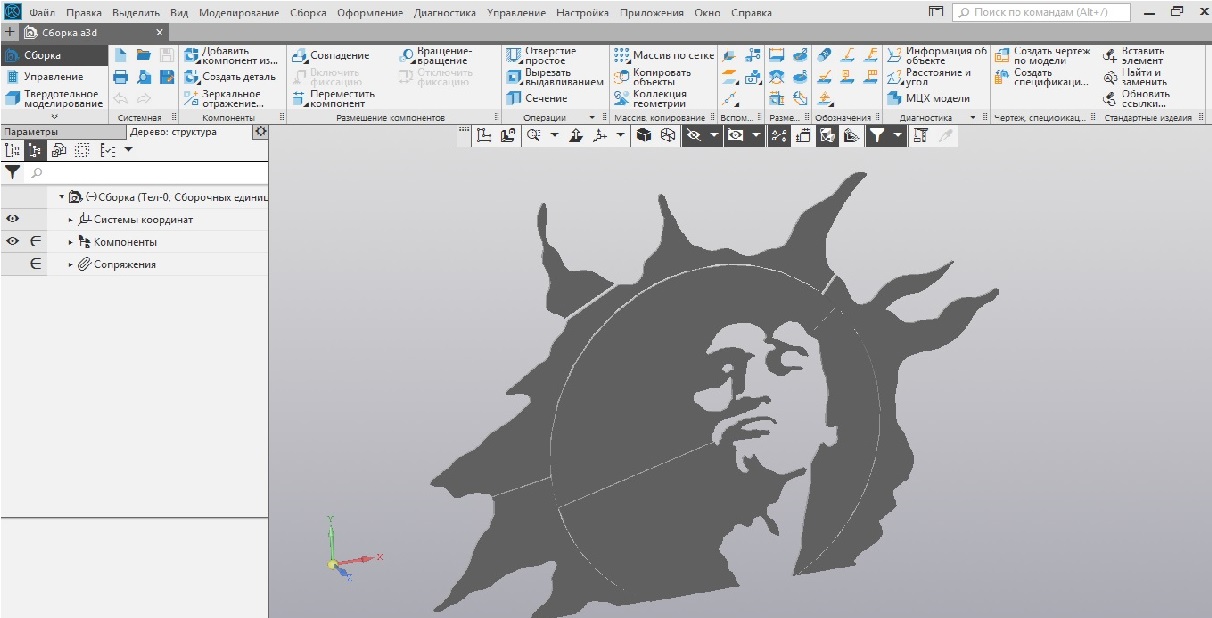The image size is (1212, 618).
Task: Select the Pattern by grid tool
Action: tap(664, 55)
